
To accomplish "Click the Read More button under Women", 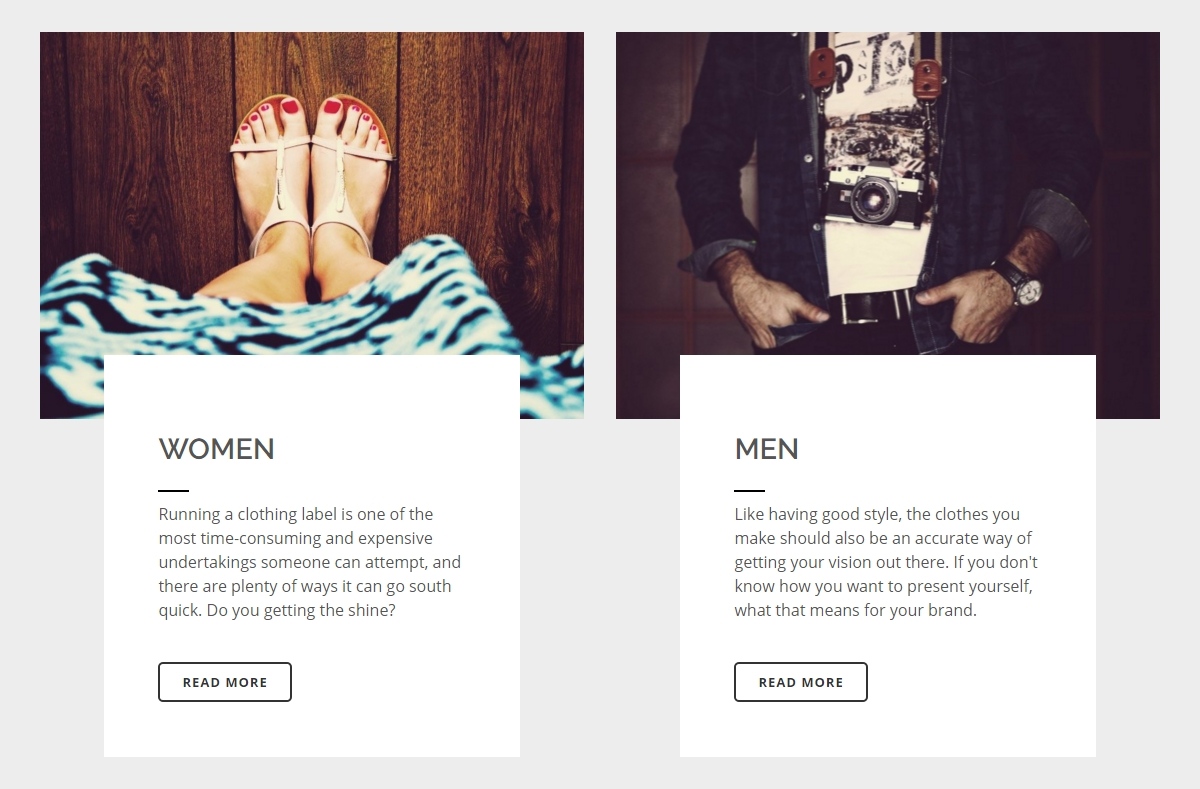I will (x=225, y=682).
